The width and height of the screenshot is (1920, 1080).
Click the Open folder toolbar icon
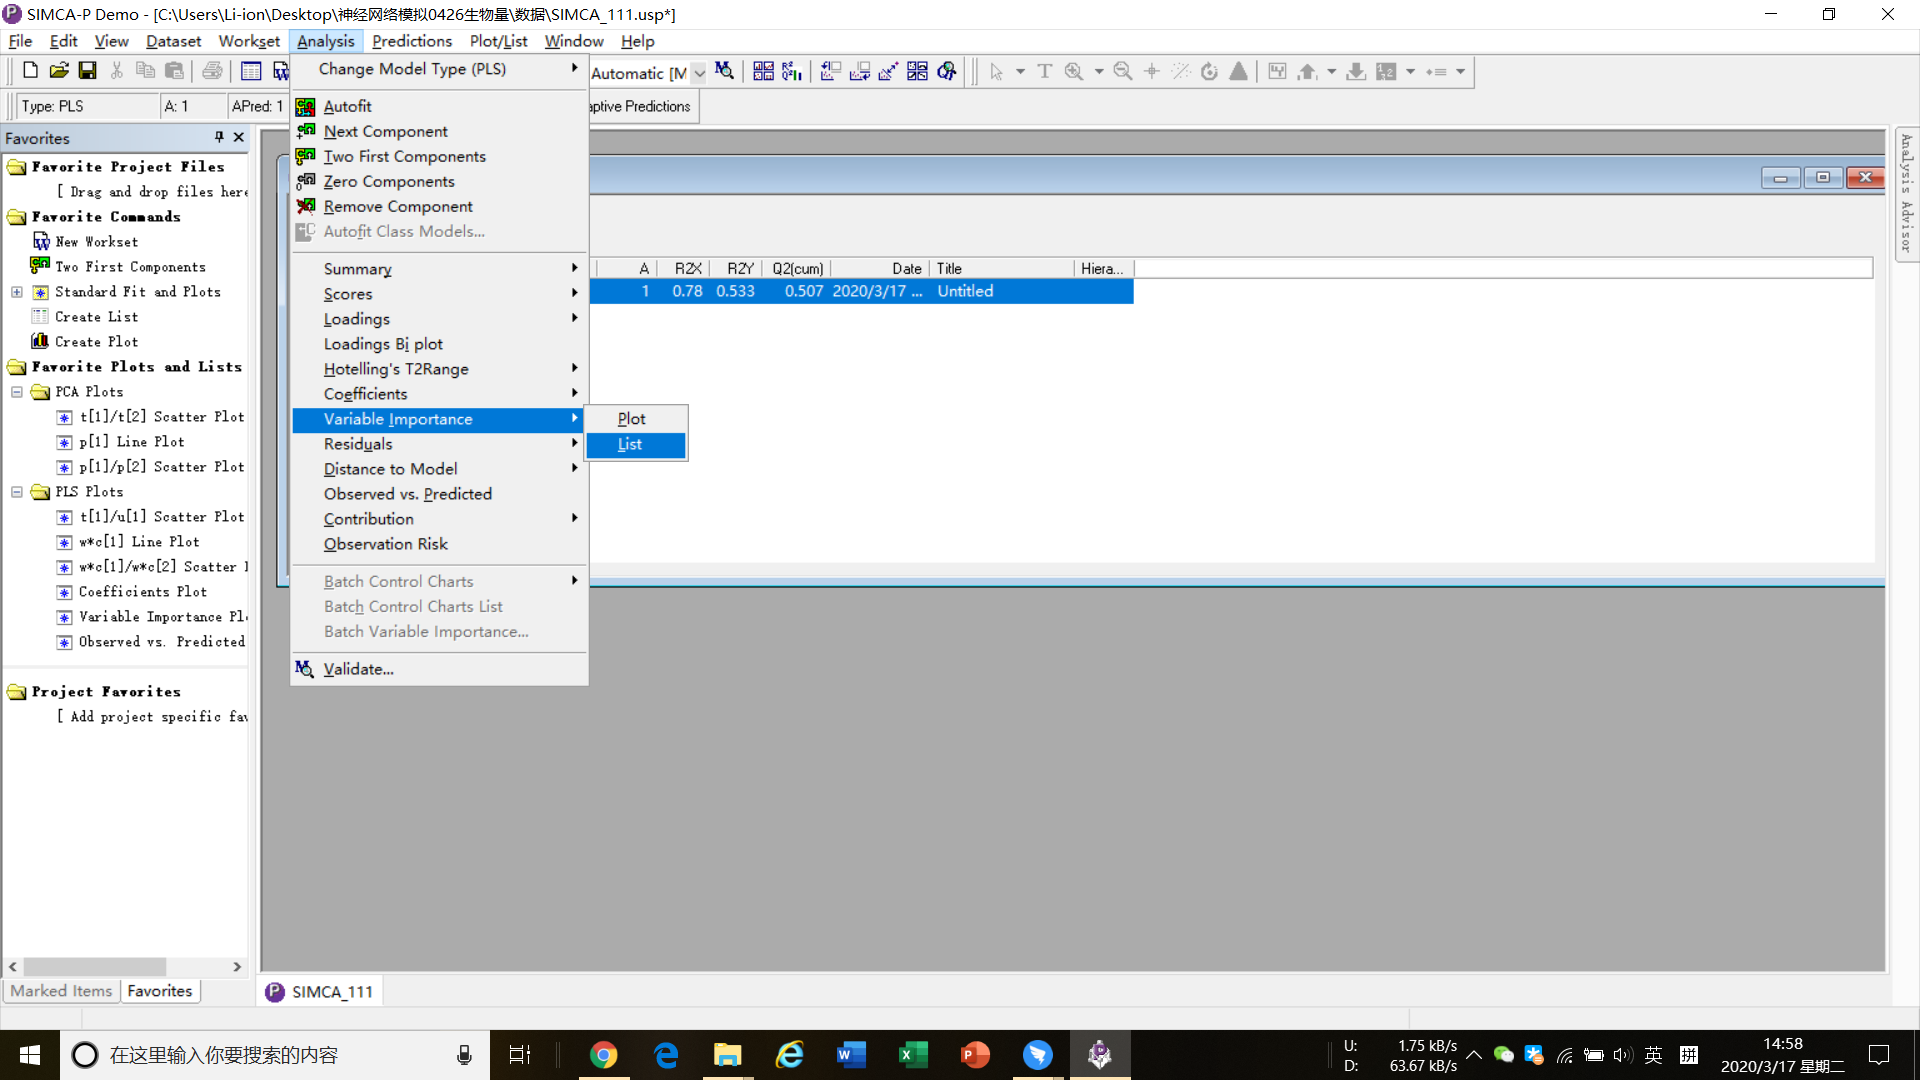pyautogui.click(x=59, y=71)
